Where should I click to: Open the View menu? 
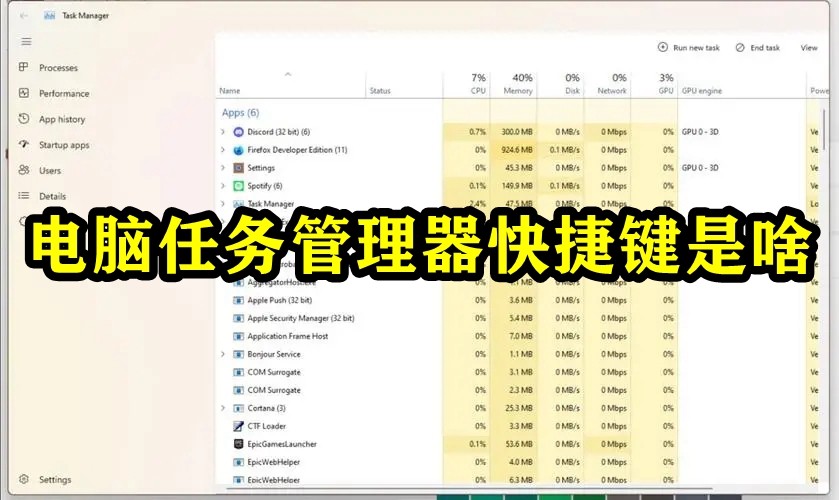[x=809, y=48]
